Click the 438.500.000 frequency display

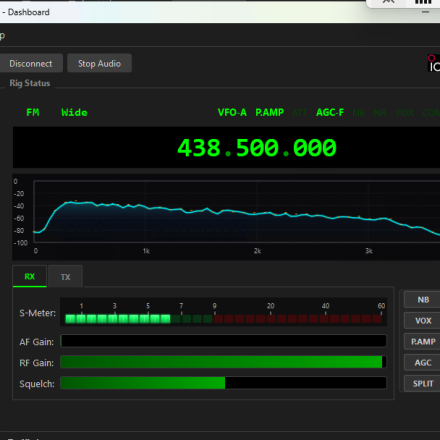click(257, 148)
